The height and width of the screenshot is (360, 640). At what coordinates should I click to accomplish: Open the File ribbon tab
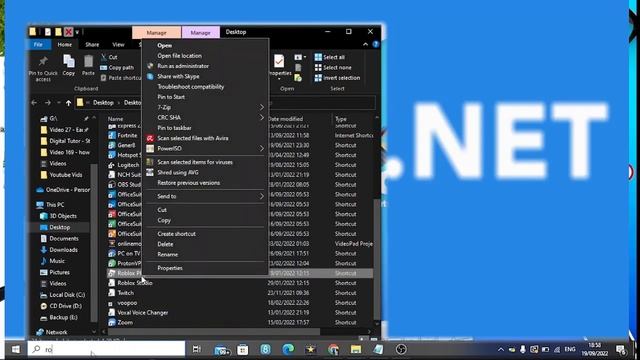pos(38,44)
